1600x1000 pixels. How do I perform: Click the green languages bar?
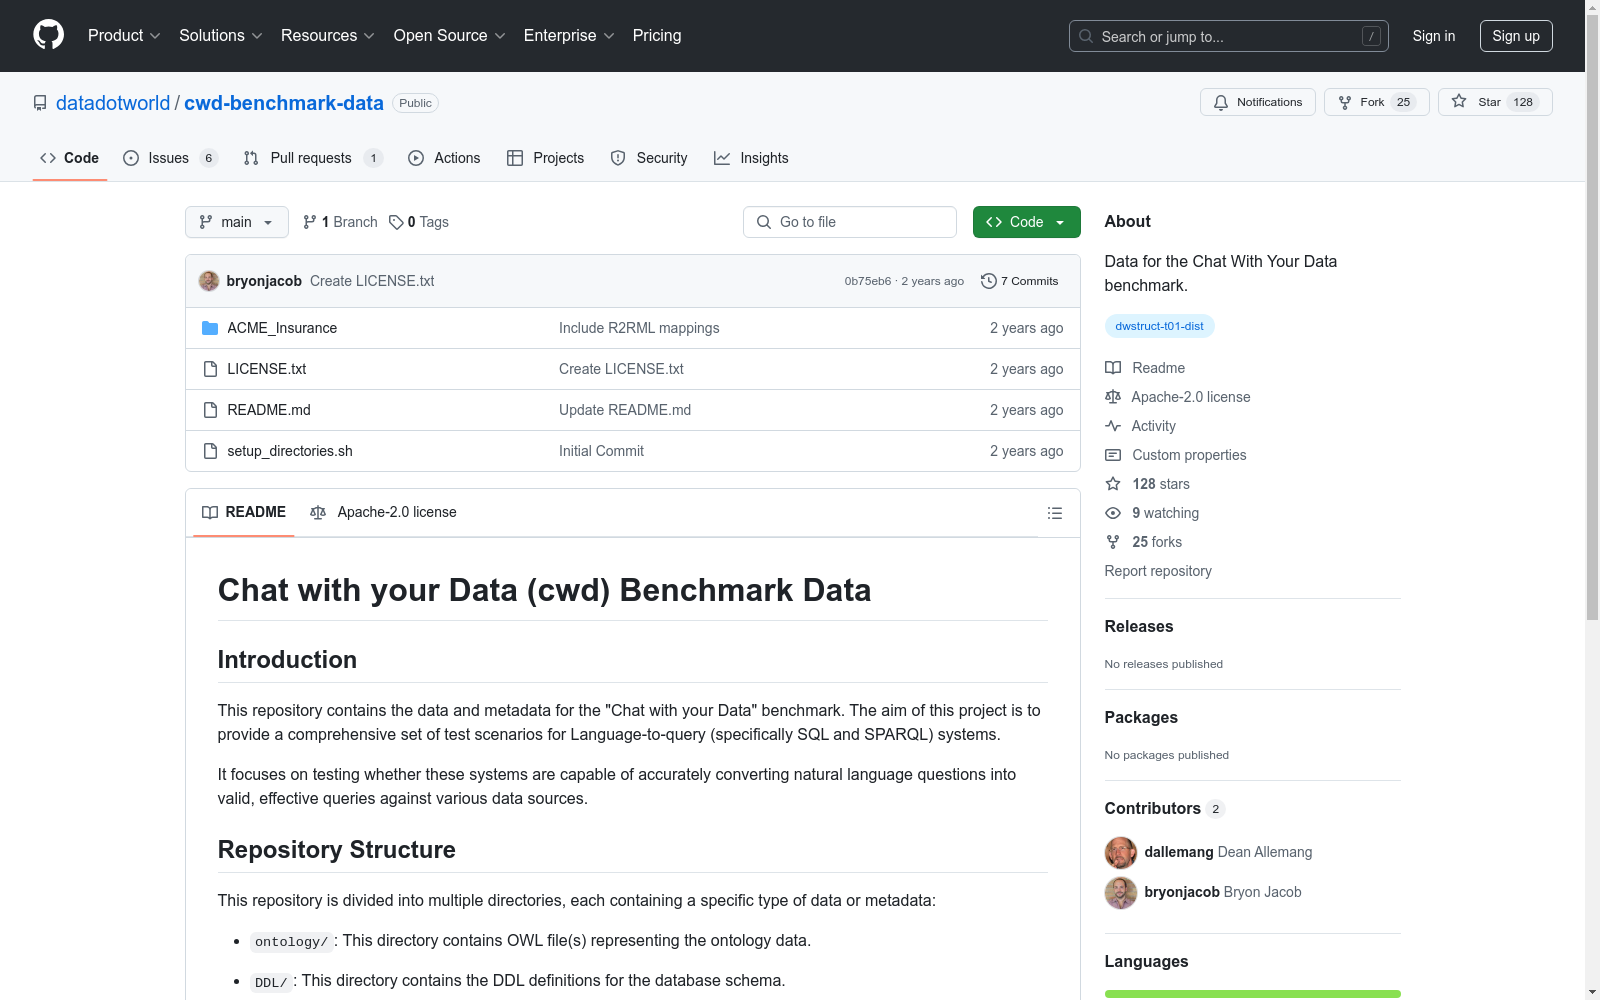pyautogui.click(x=1253, y=994)
